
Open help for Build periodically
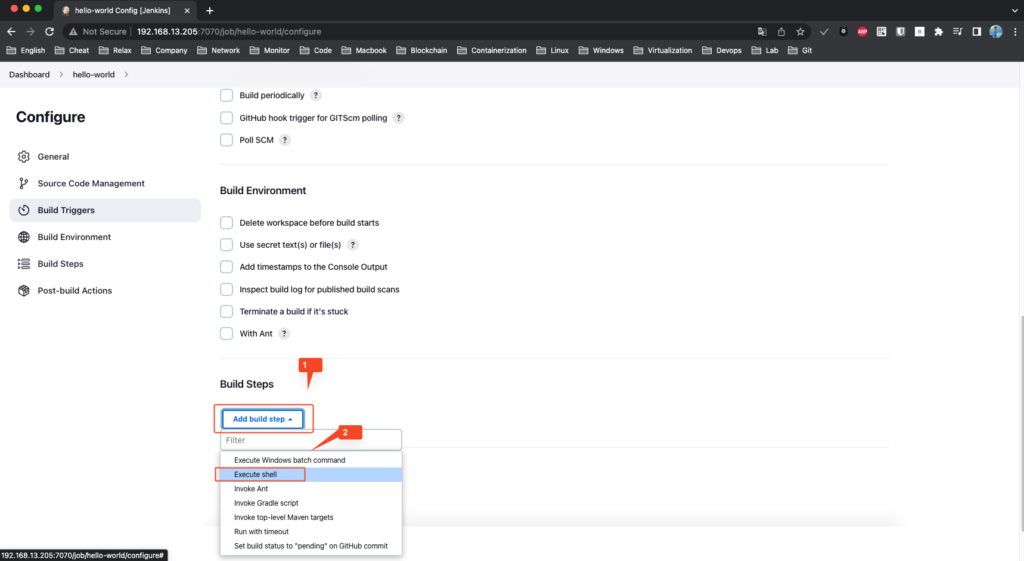tap(315, 95)
